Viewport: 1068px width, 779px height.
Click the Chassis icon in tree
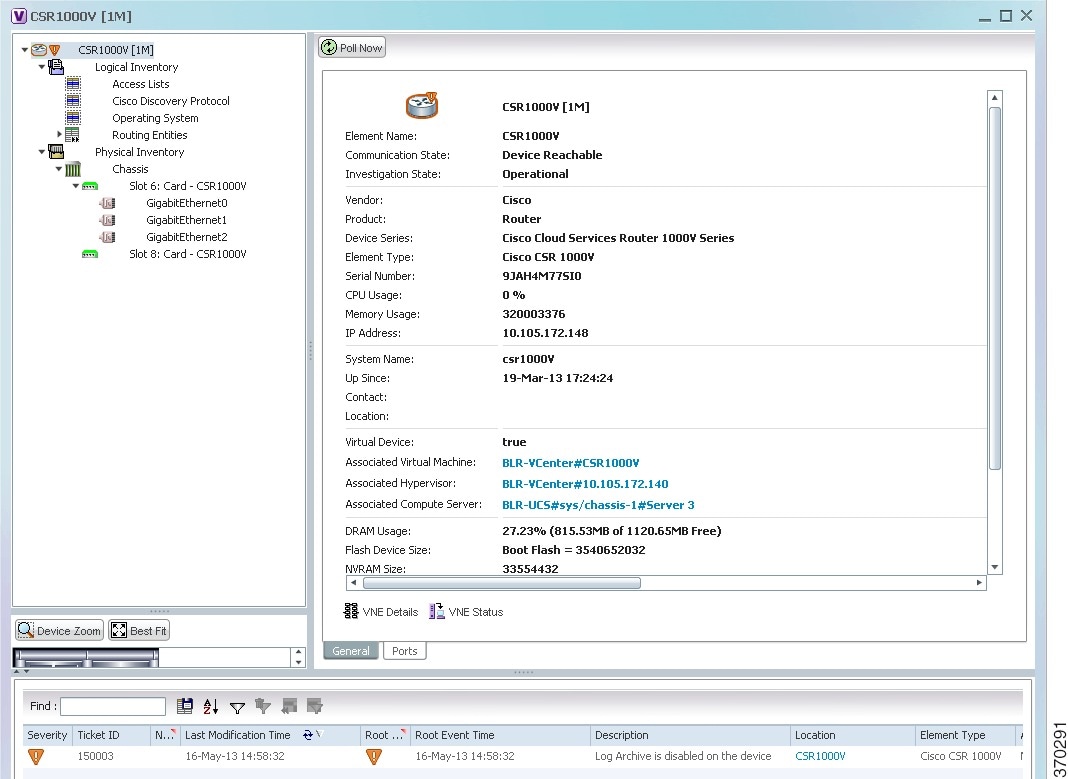pyautogui.click(x=73, y=169)
